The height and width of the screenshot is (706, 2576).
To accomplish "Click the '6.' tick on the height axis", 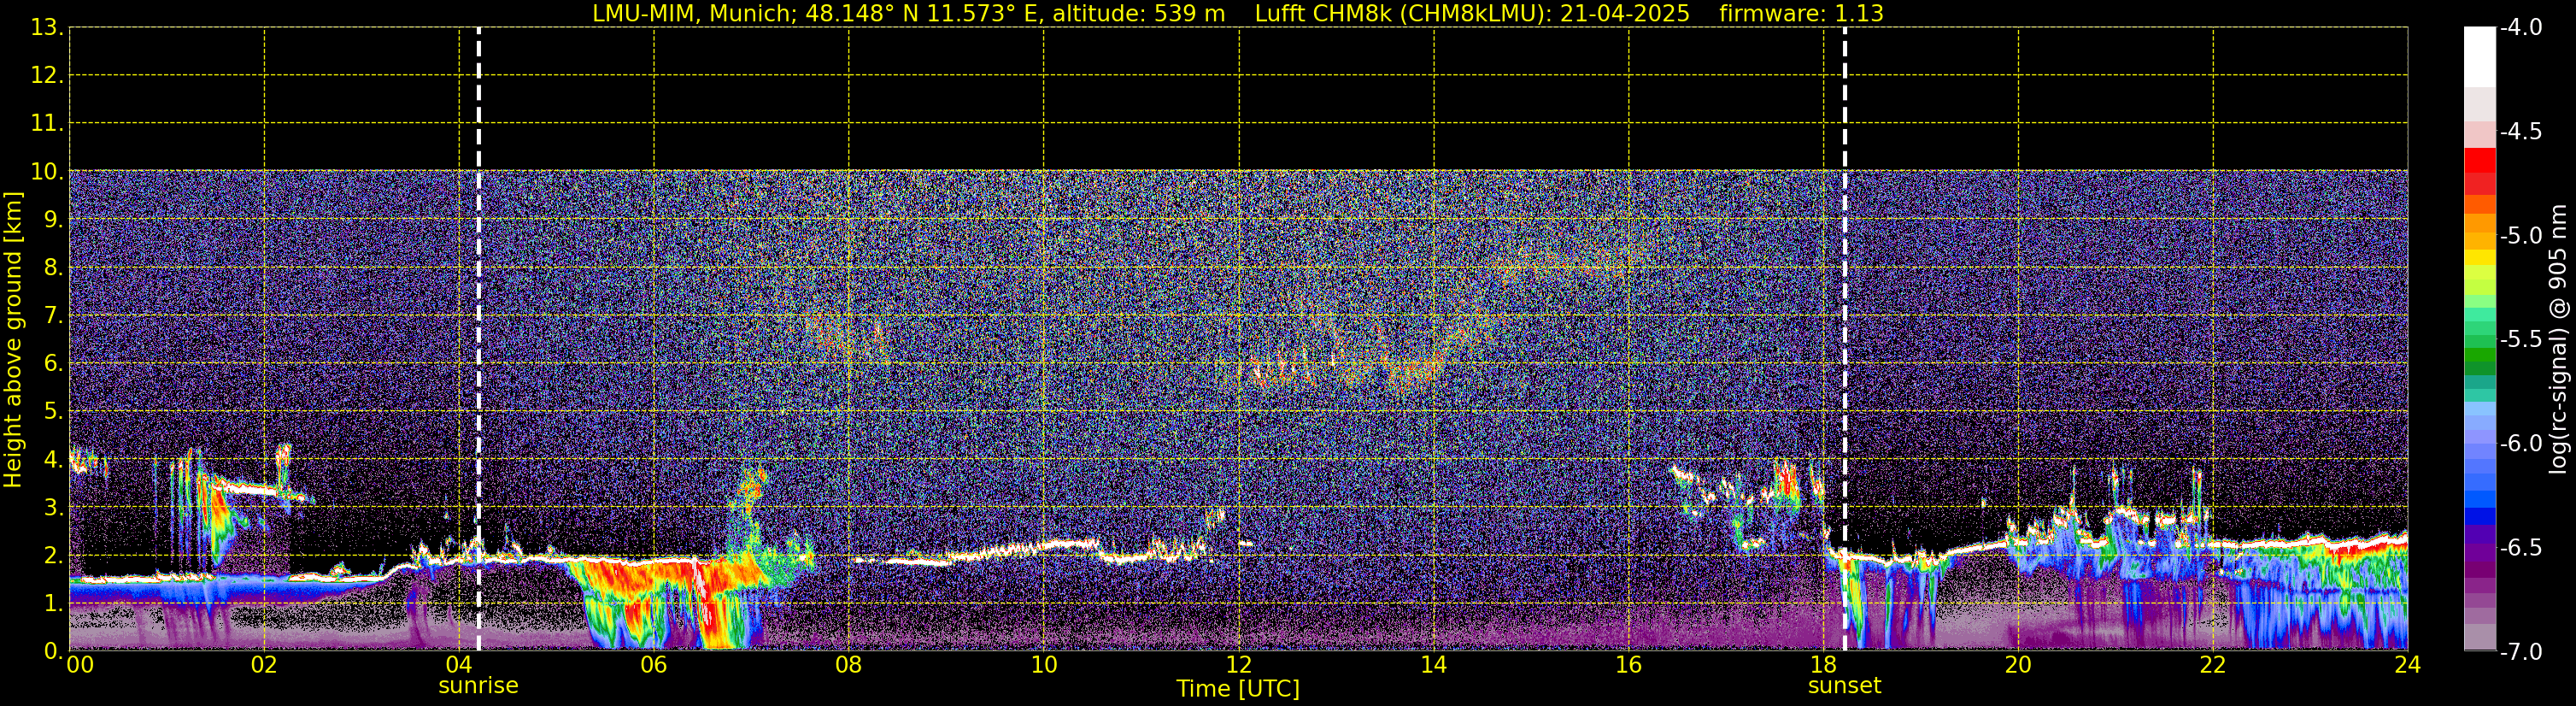I will tap(53, 364).
